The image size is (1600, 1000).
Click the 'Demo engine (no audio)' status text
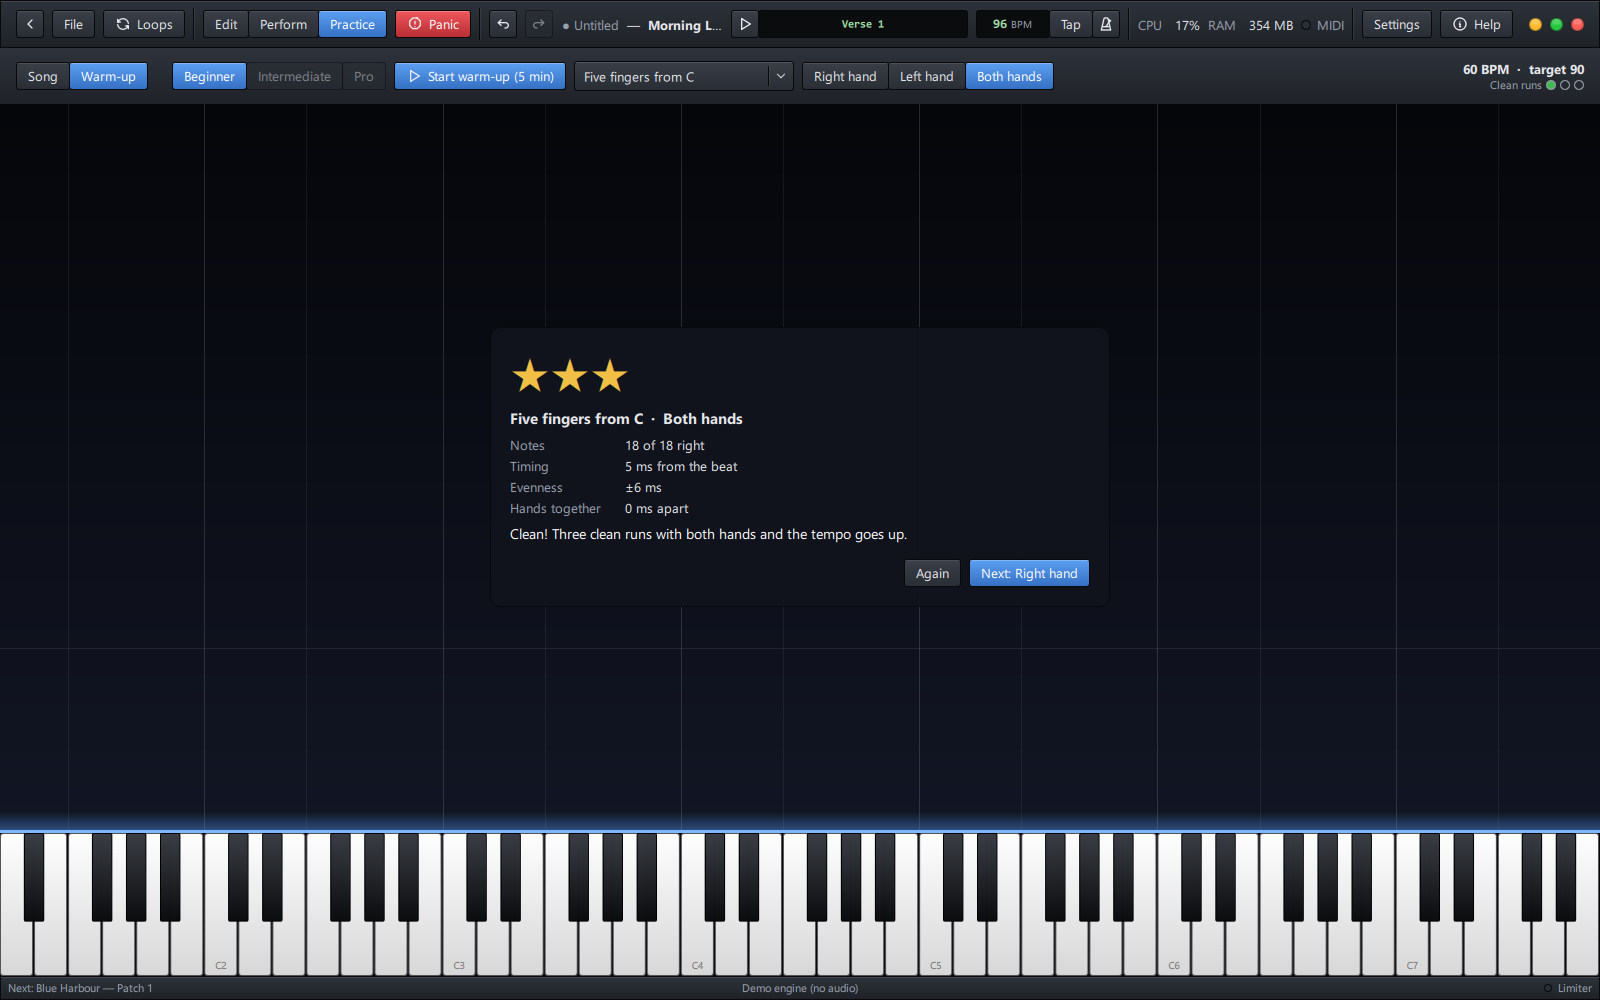click(800, 988)
